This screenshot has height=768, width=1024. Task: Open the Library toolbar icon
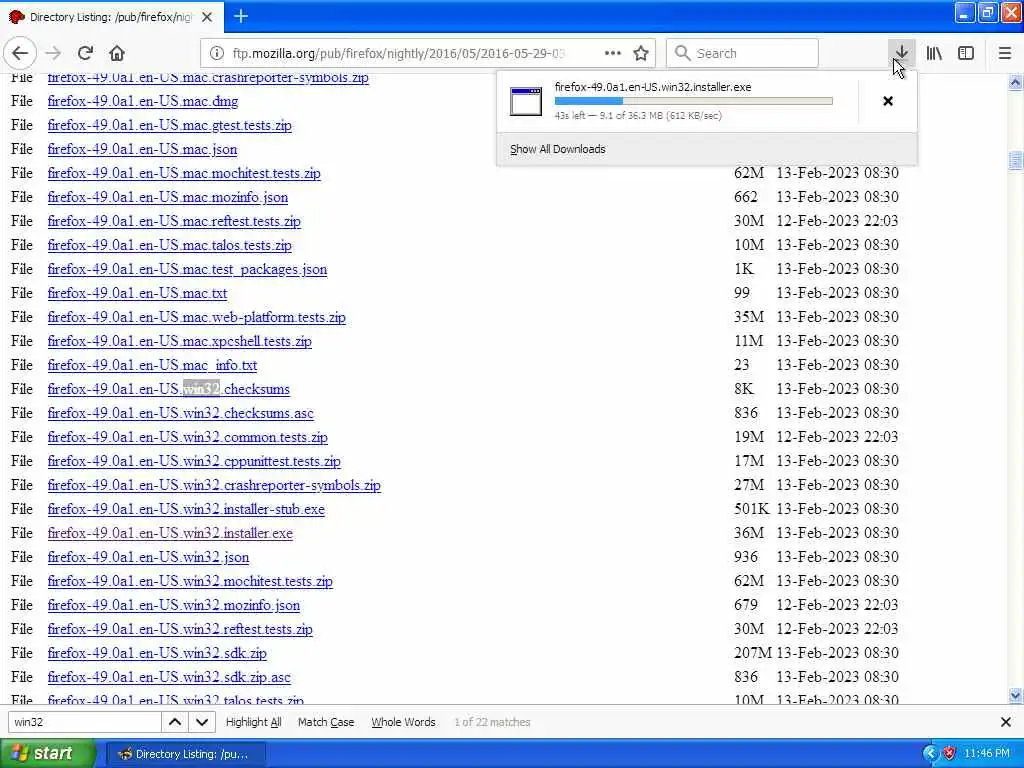point(934,53)
